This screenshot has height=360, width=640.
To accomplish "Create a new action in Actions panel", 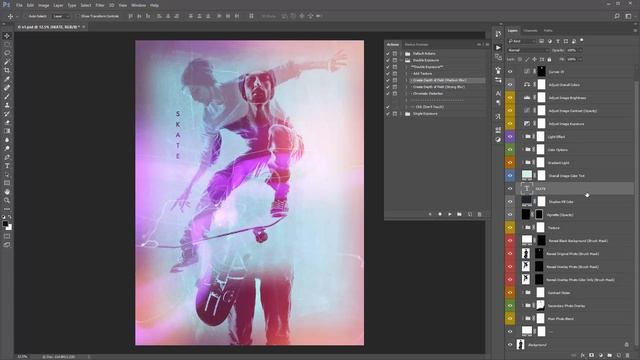I will coord(470,214).
